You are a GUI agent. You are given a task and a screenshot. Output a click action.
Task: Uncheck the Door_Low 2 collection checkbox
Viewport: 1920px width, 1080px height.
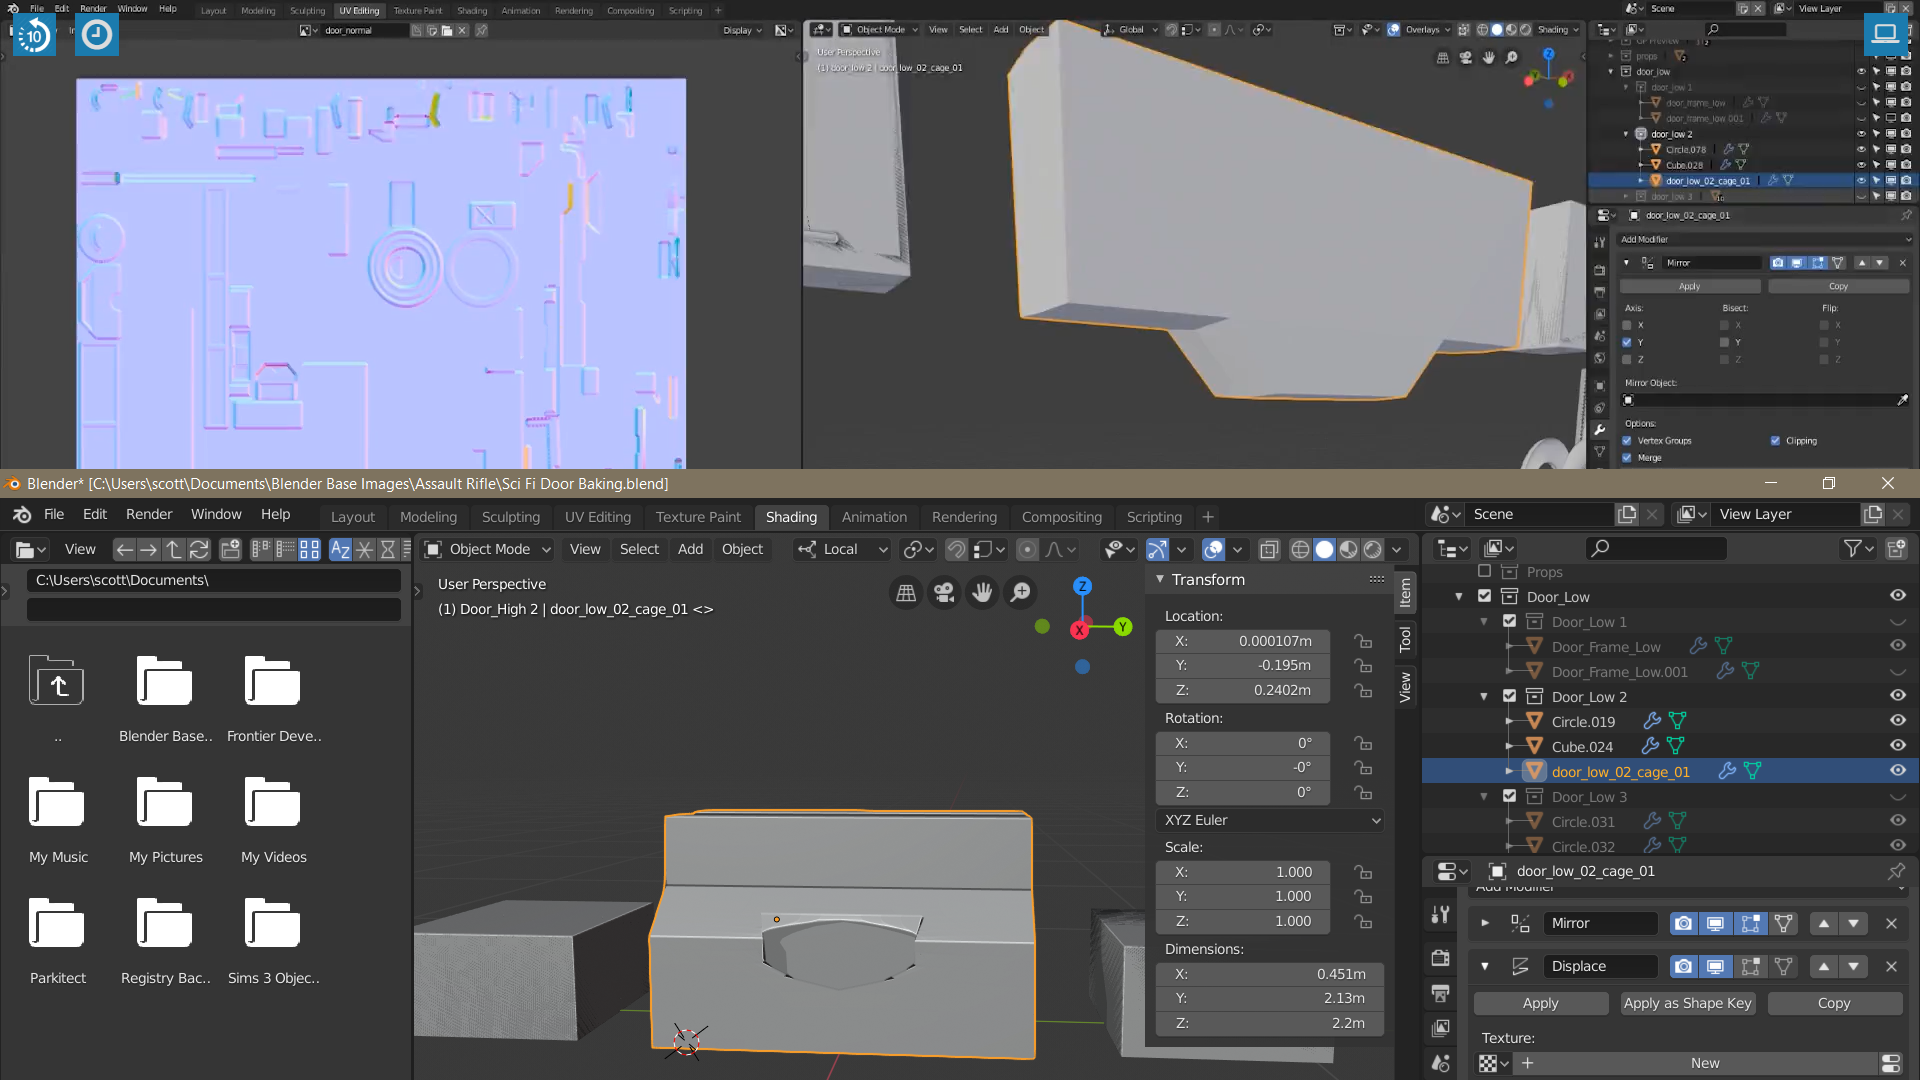[x=1510, y=696]
